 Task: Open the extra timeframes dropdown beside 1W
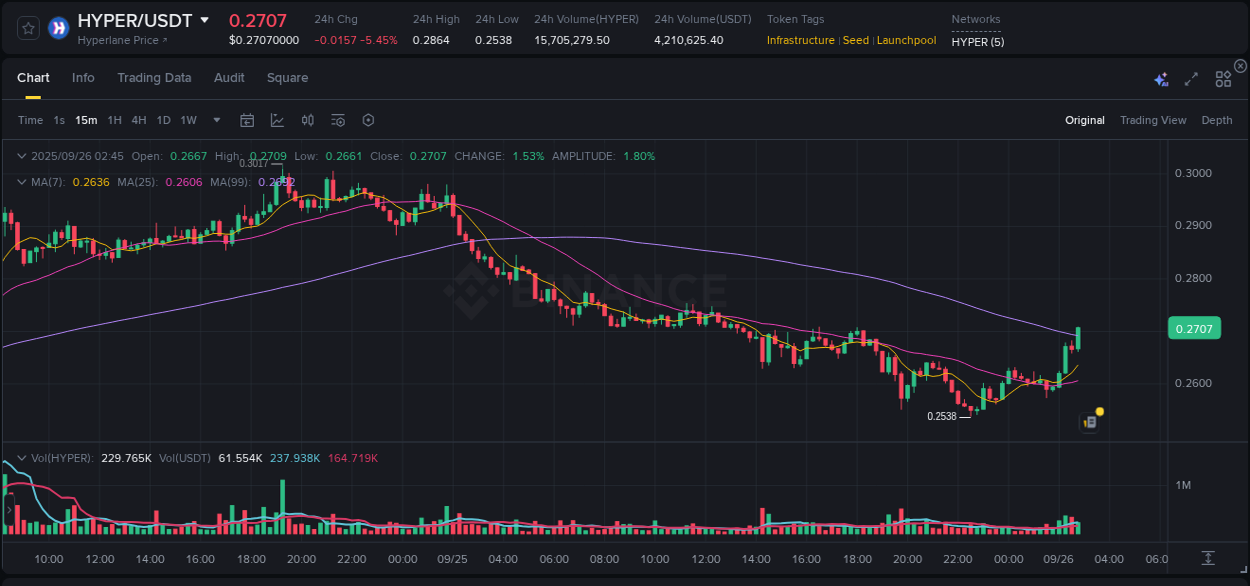tap(216, 120)
